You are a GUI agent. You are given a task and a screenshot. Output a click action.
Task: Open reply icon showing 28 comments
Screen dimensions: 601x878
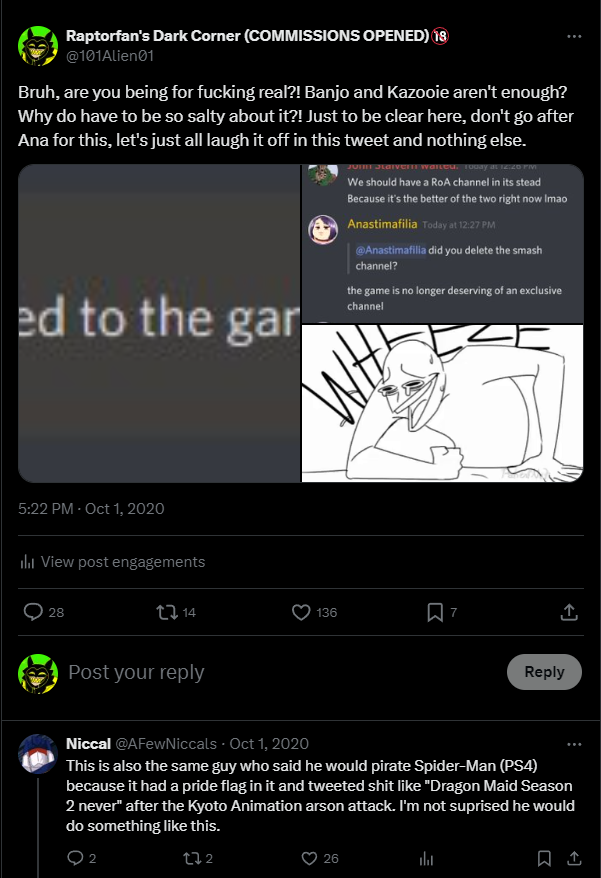pyautogui.click(x=34, y=612)
